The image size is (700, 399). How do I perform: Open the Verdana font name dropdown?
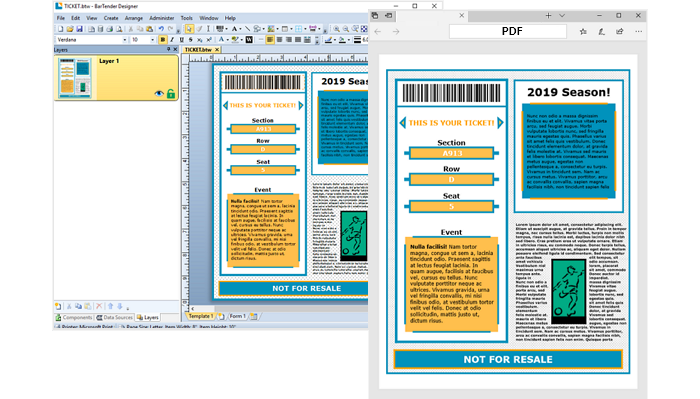tap(125, 40)
